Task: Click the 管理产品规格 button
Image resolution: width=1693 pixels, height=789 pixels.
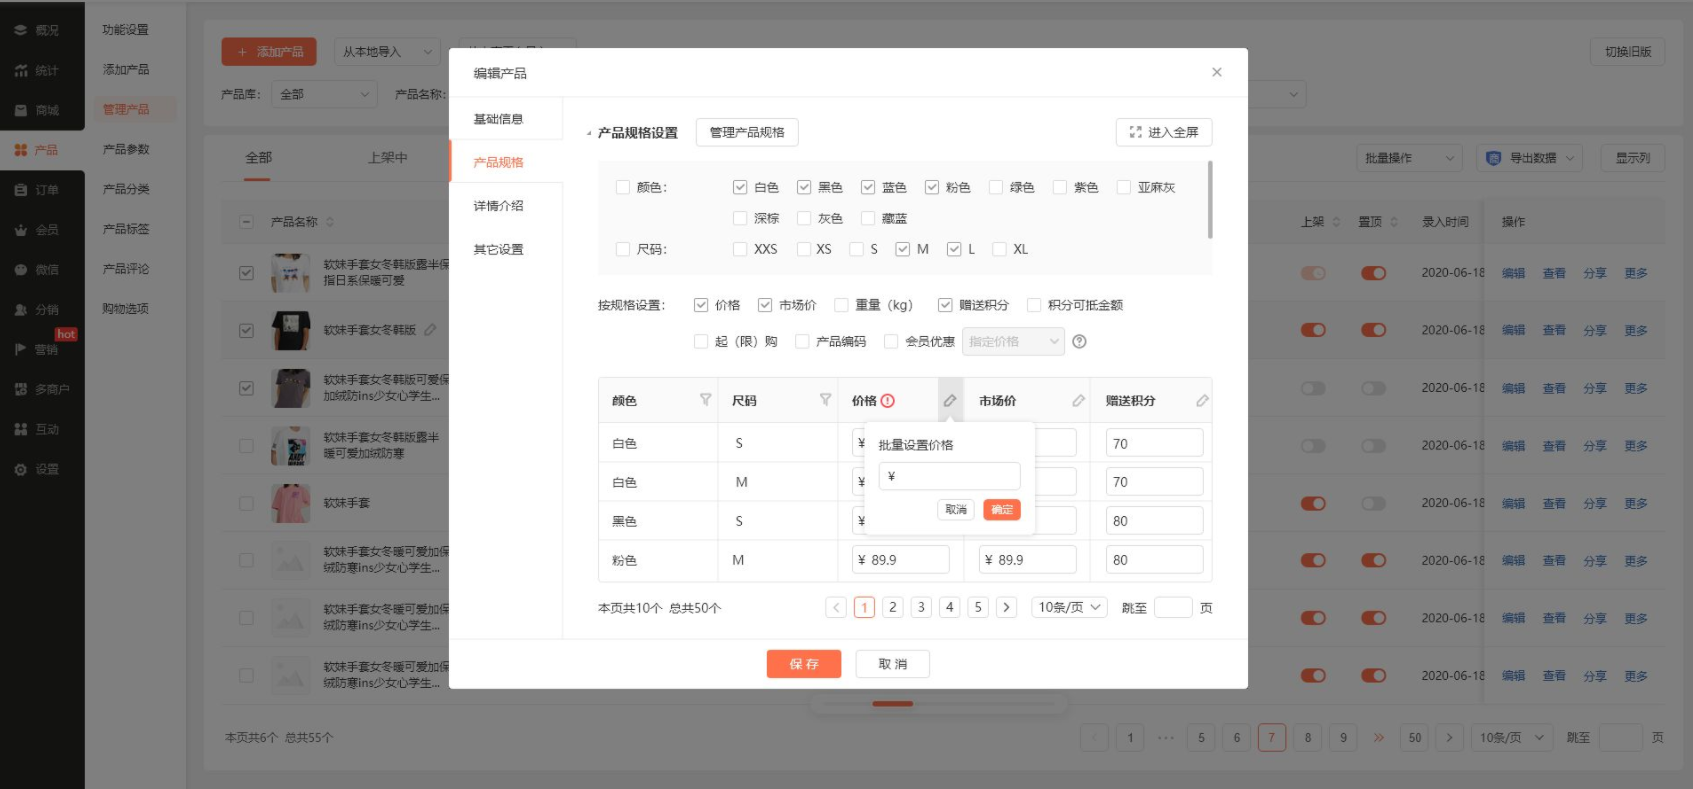Action: click(x=747, y=132)
